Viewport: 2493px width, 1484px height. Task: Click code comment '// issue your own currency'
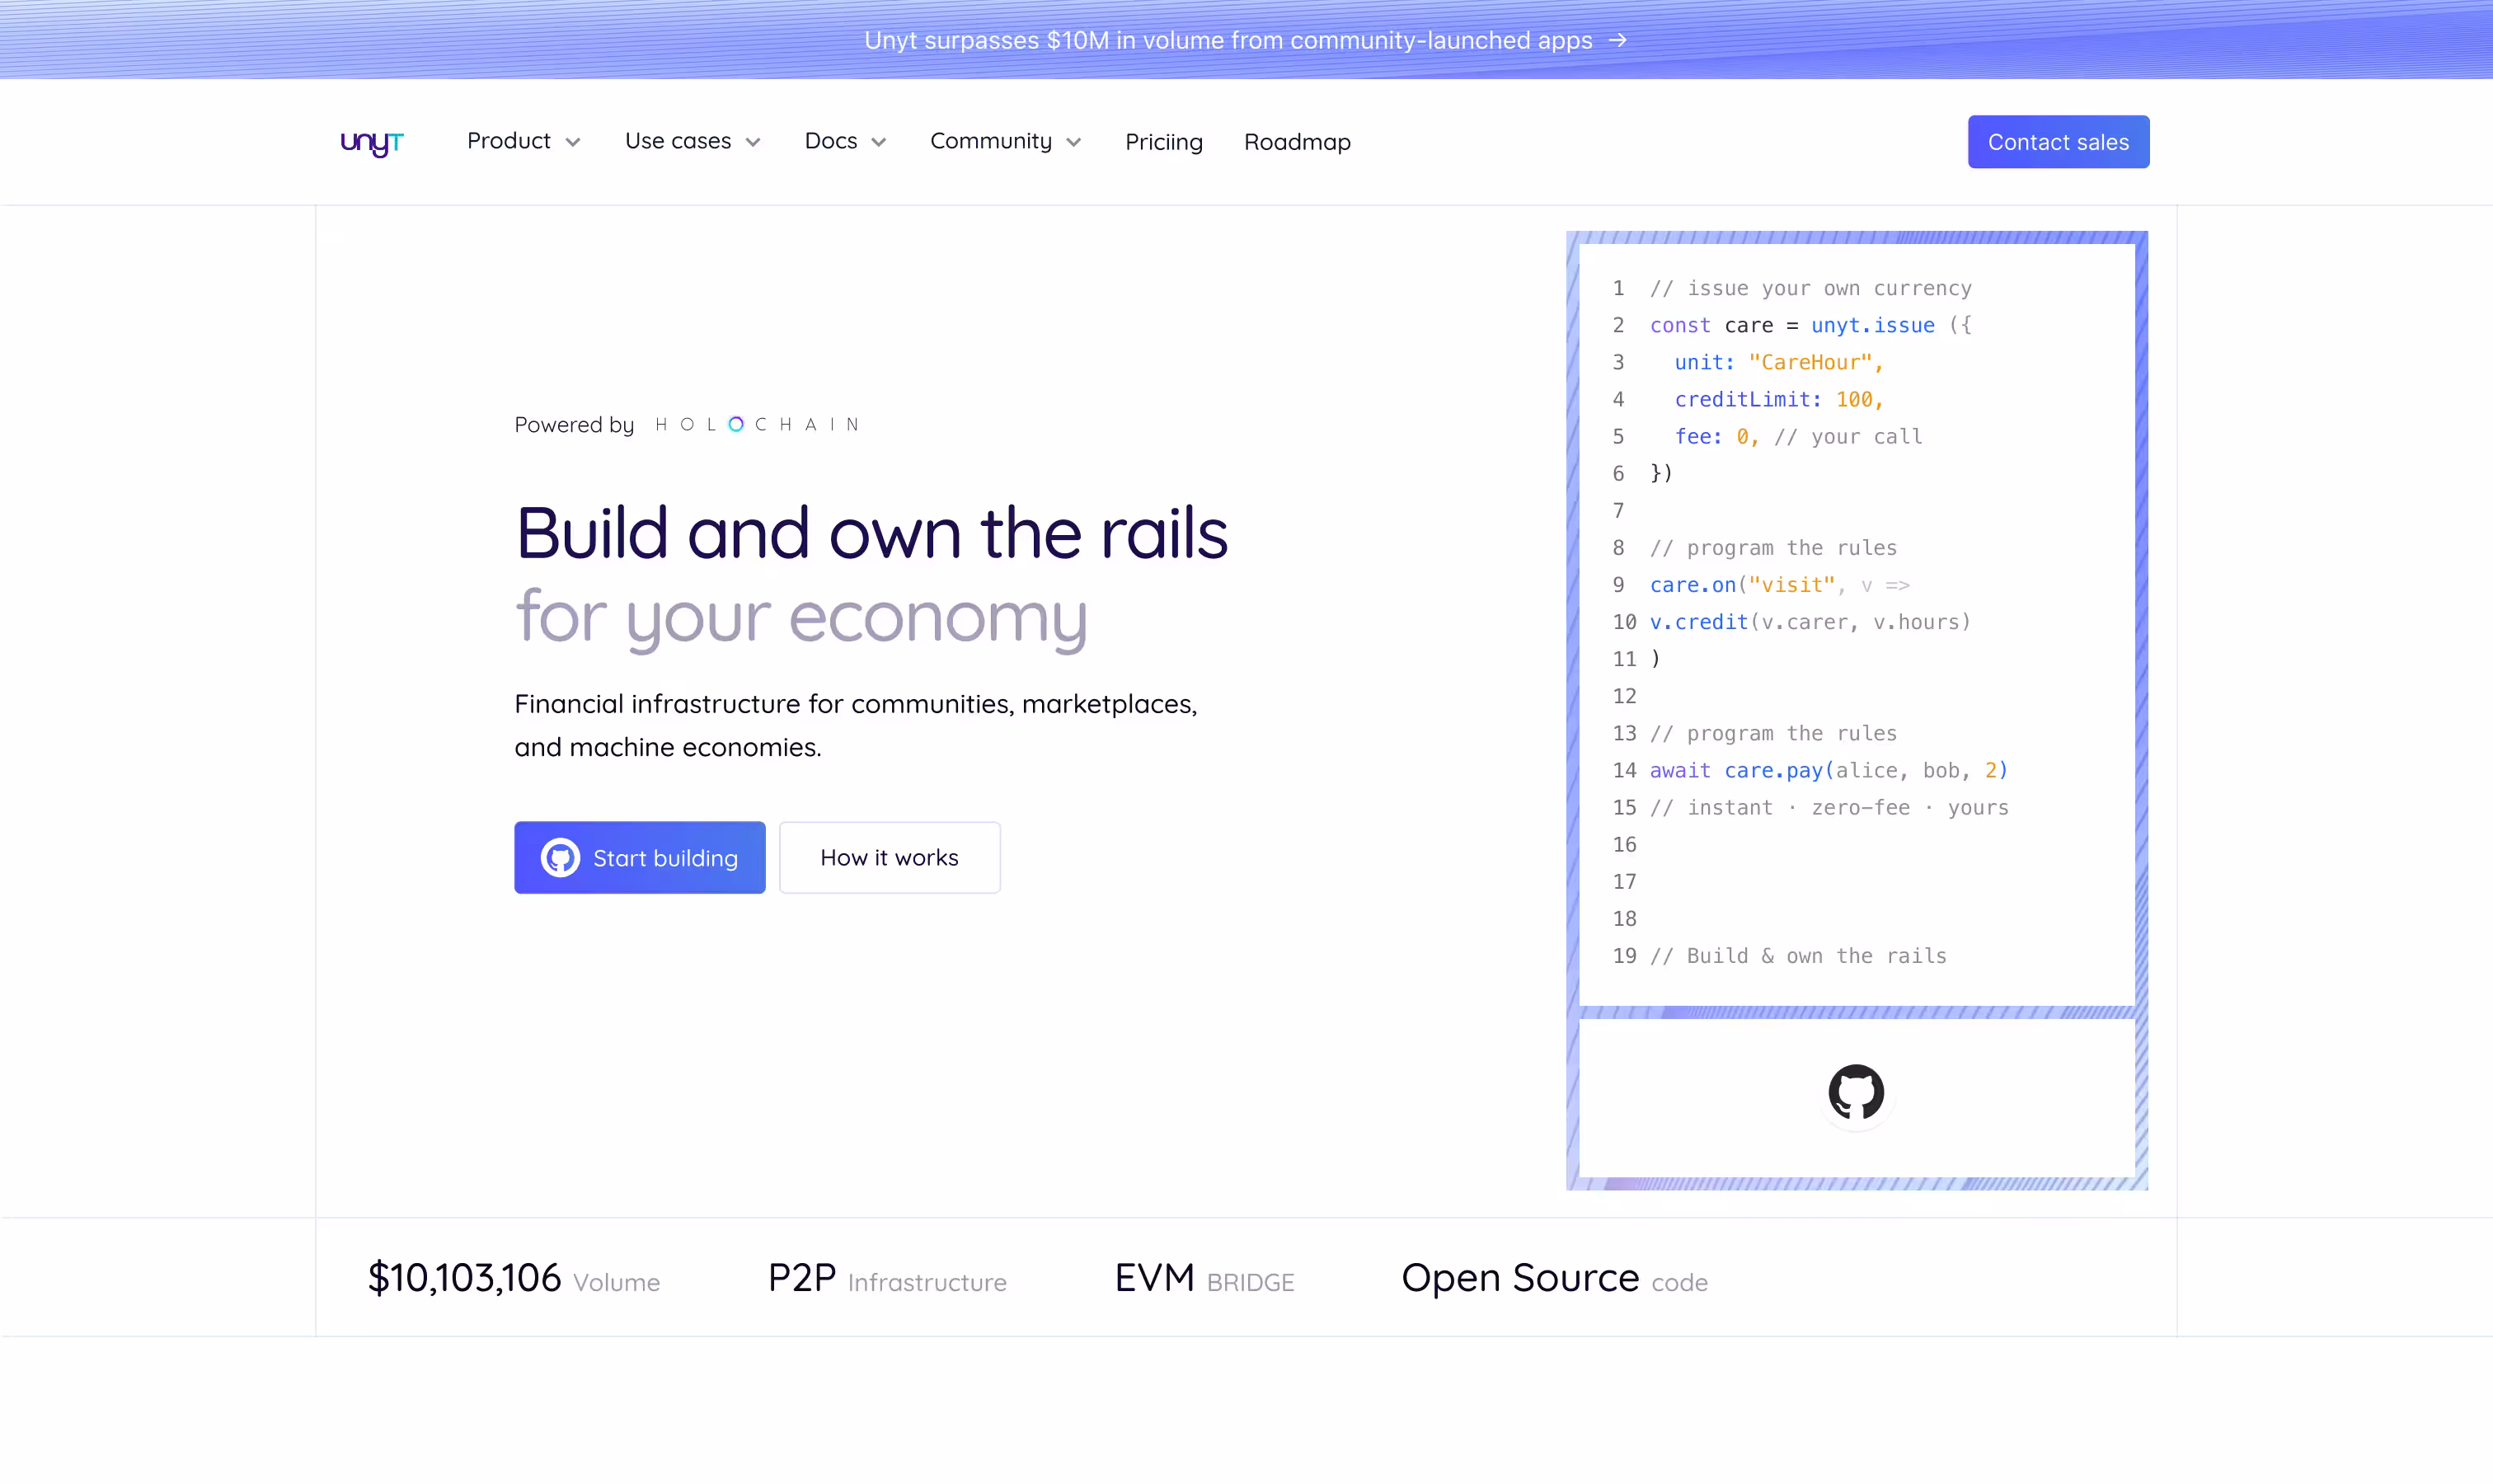(1810, 288)
